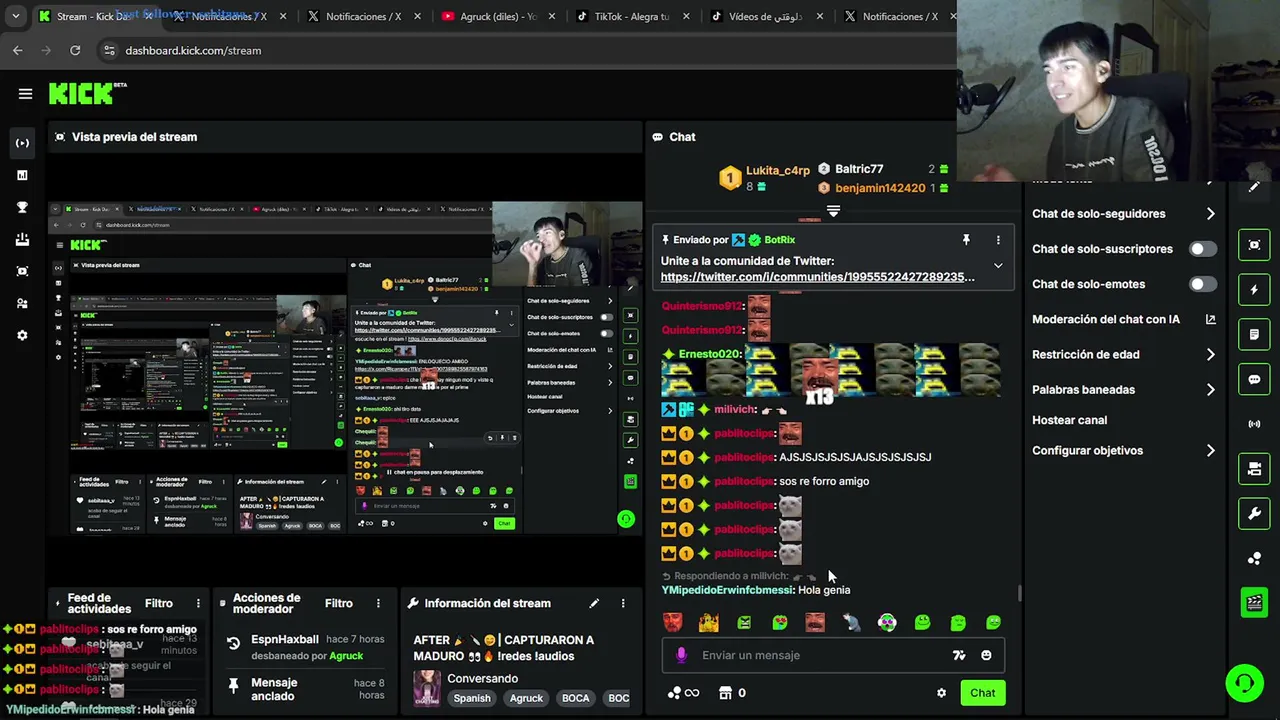Viewport: 1280px width, 720px height.
Task: Open the podium leaderboard sidebar icon
Action: [22, 239]
